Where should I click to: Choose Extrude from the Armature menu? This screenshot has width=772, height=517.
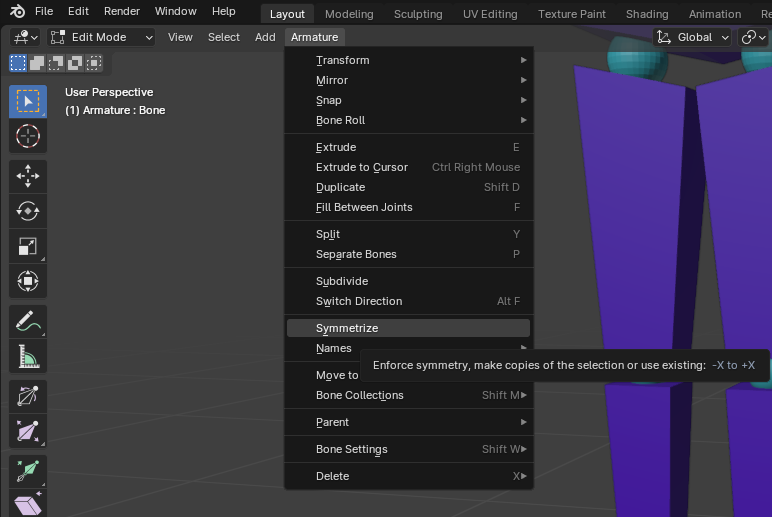409,147
